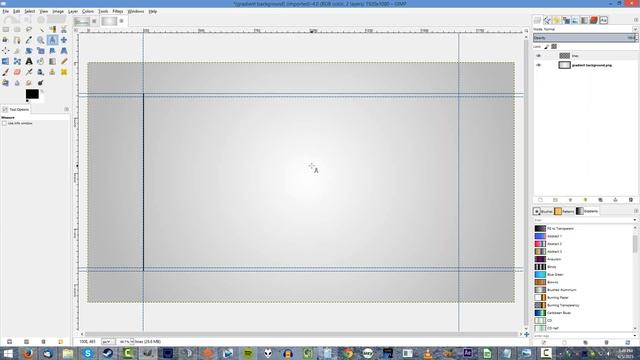Adjust the layer Opacity slider

(x=585, y=38)
